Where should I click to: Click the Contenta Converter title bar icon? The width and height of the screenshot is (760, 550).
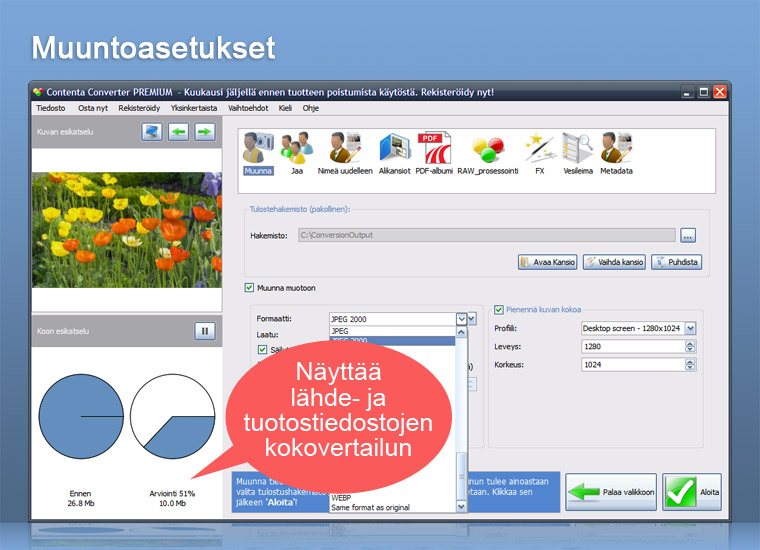point(38,92)
